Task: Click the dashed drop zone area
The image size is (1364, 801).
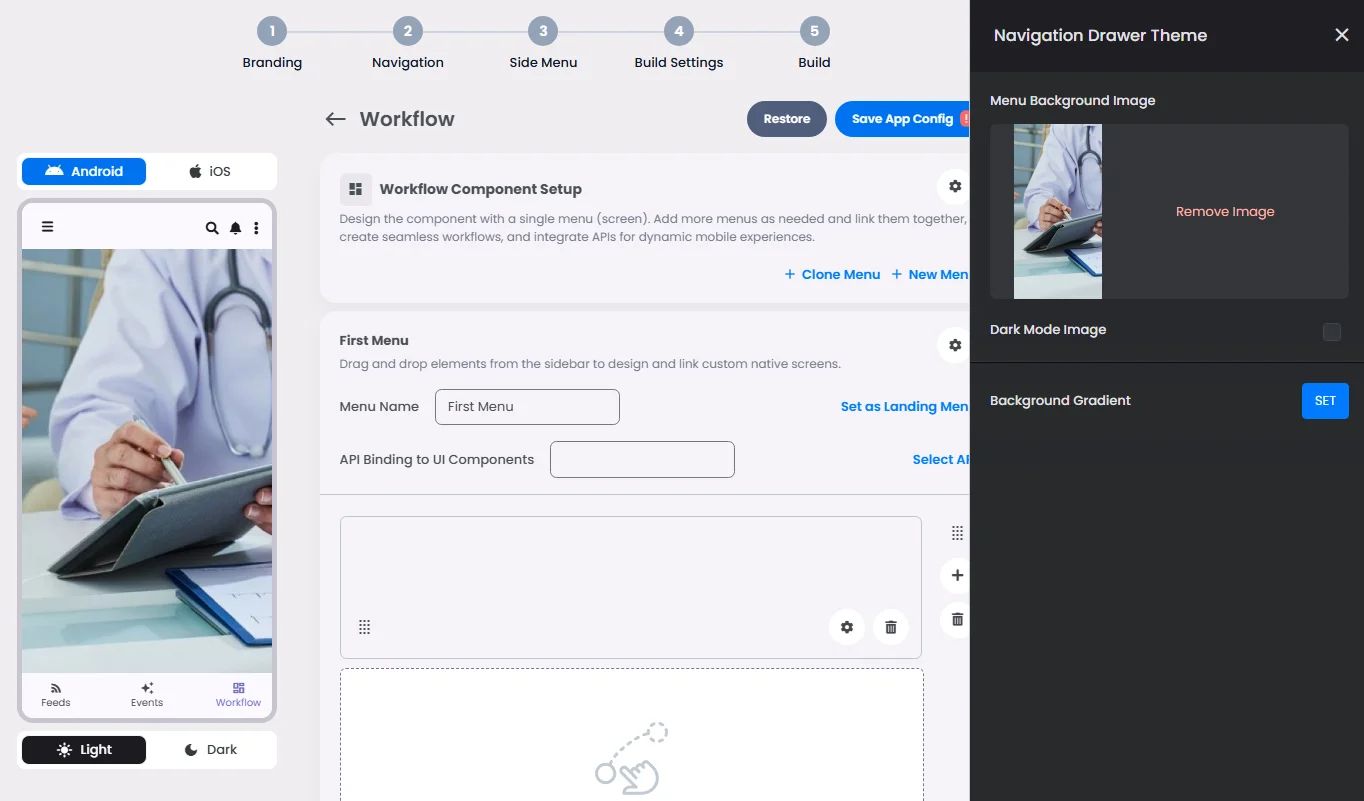Action: [x=631, y=735]
